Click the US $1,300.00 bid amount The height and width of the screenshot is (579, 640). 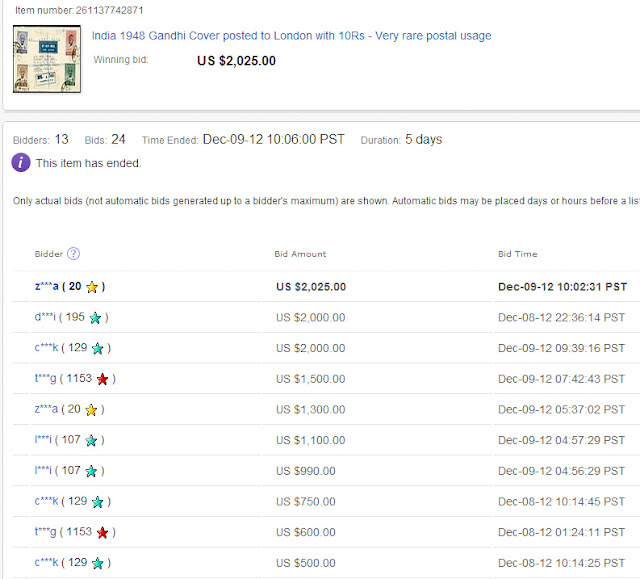311,409
